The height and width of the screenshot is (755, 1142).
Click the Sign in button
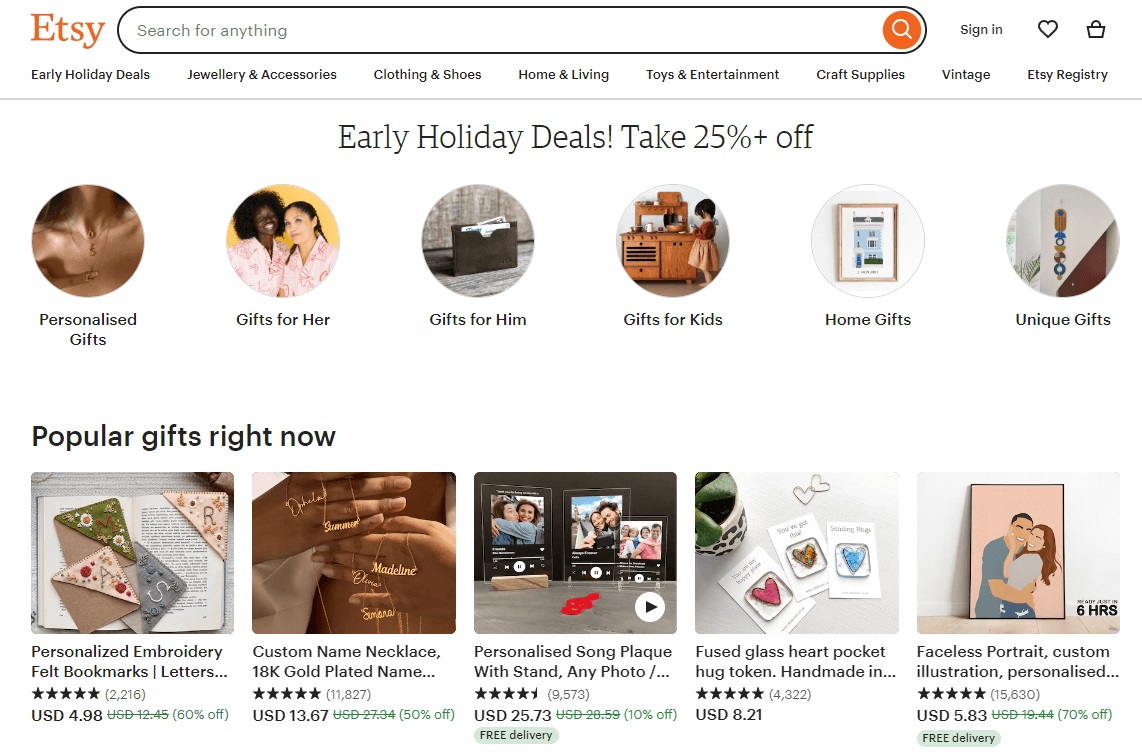pos(980,29)
